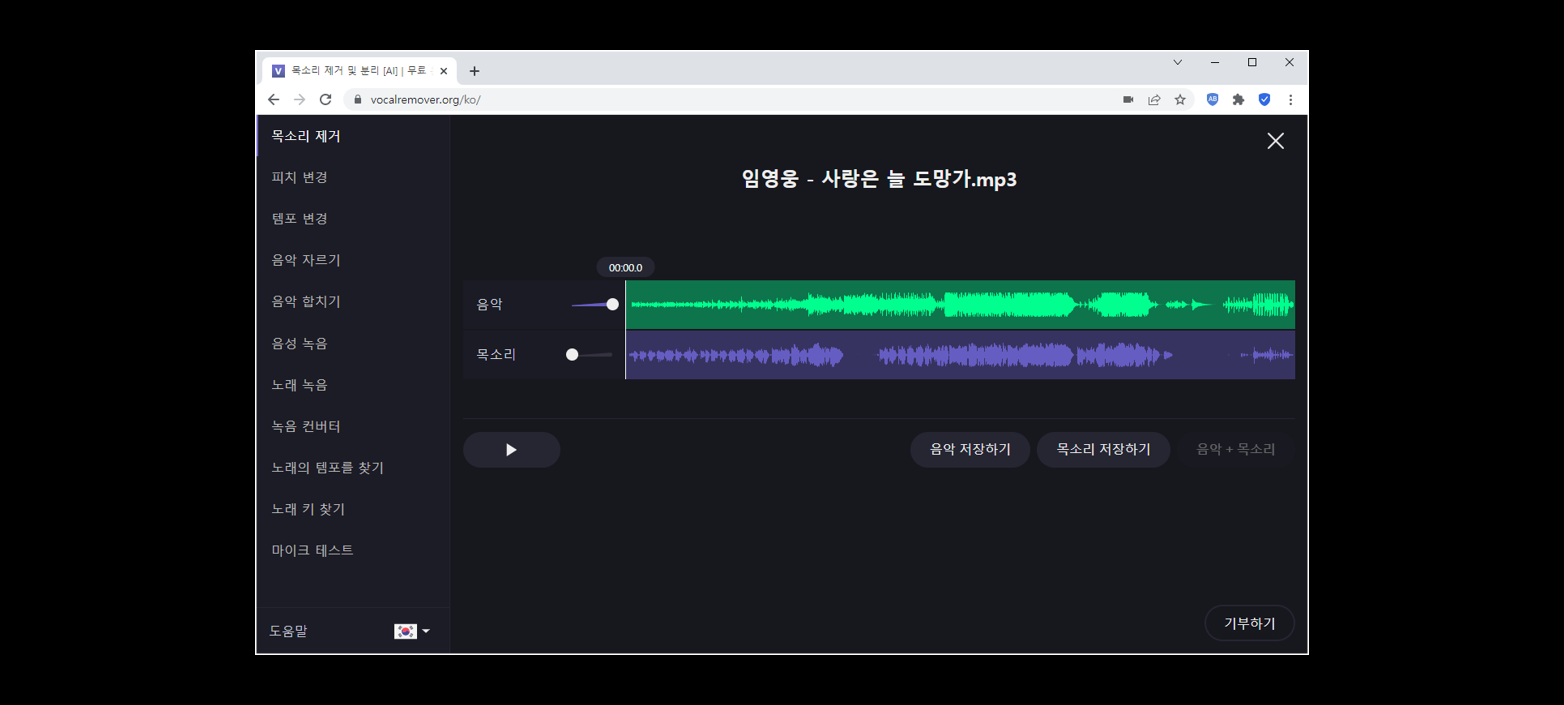Click the share page icon in address bar
The image size is (1564, 705).
click(1154, 100)
